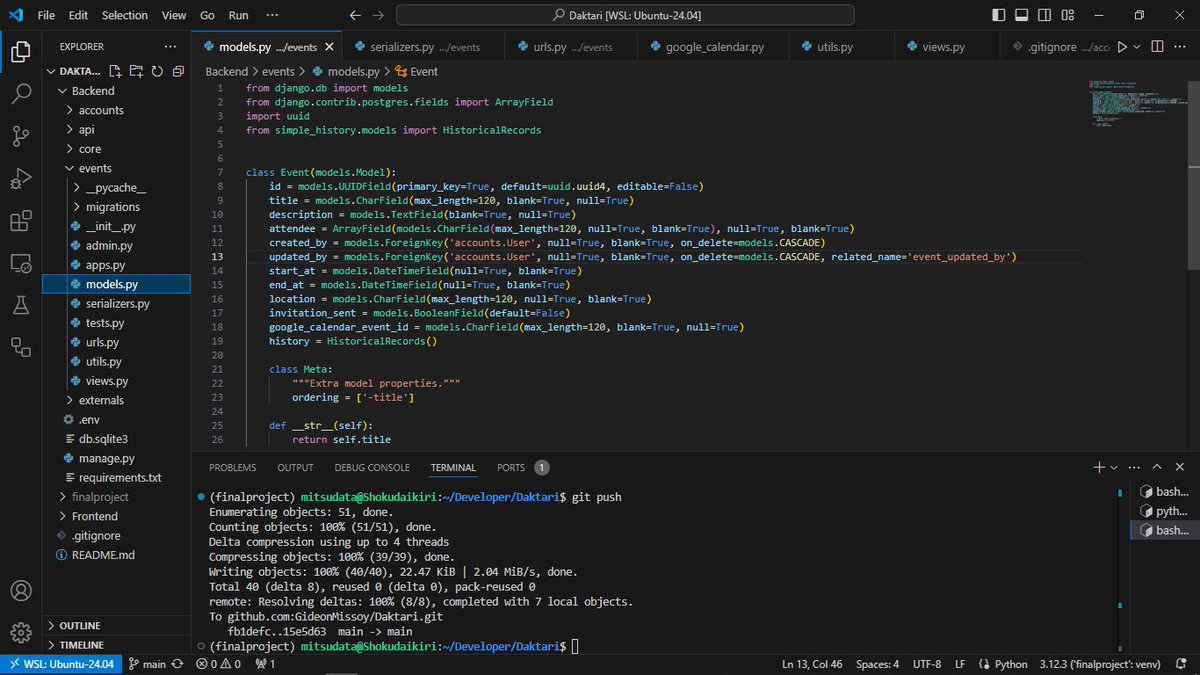Collapse the DAKTARI root folder
This screenshot has width=1200, height=675.
(x=53, y=72)
